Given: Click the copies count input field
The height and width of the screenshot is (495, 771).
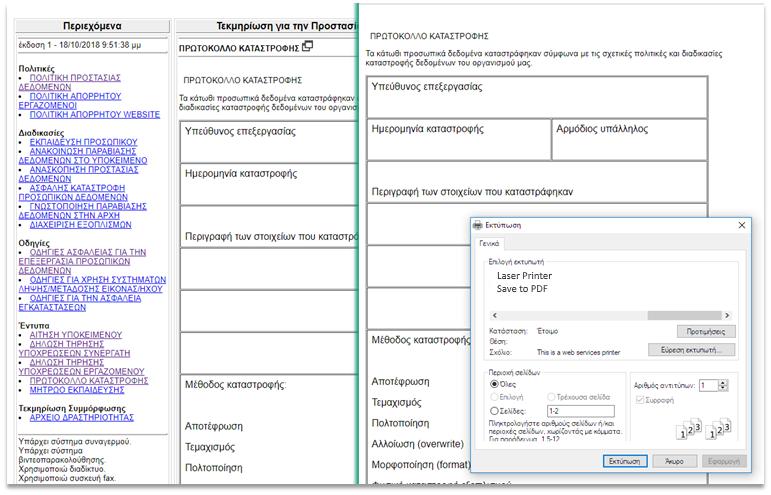Looking at the screenshot, I should click(709, 385).
